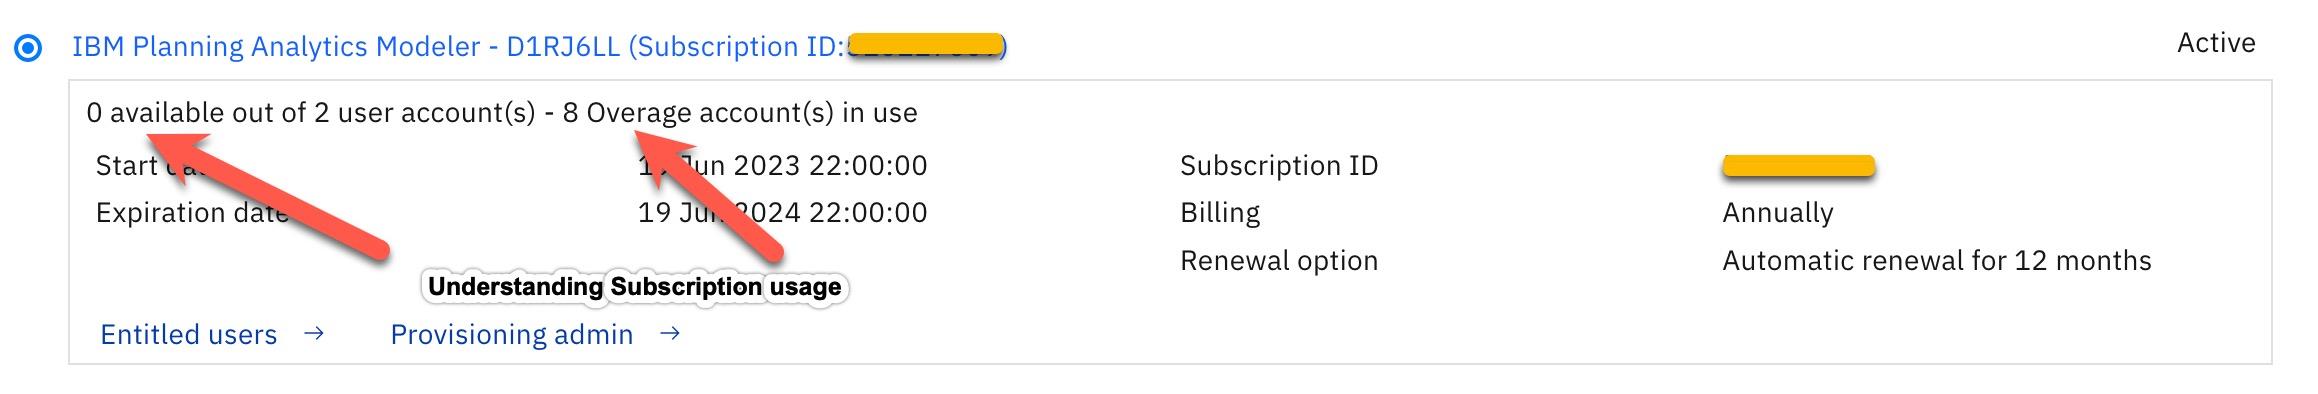Click the arrow icon beside Provisioning admin

click(670, 333)
